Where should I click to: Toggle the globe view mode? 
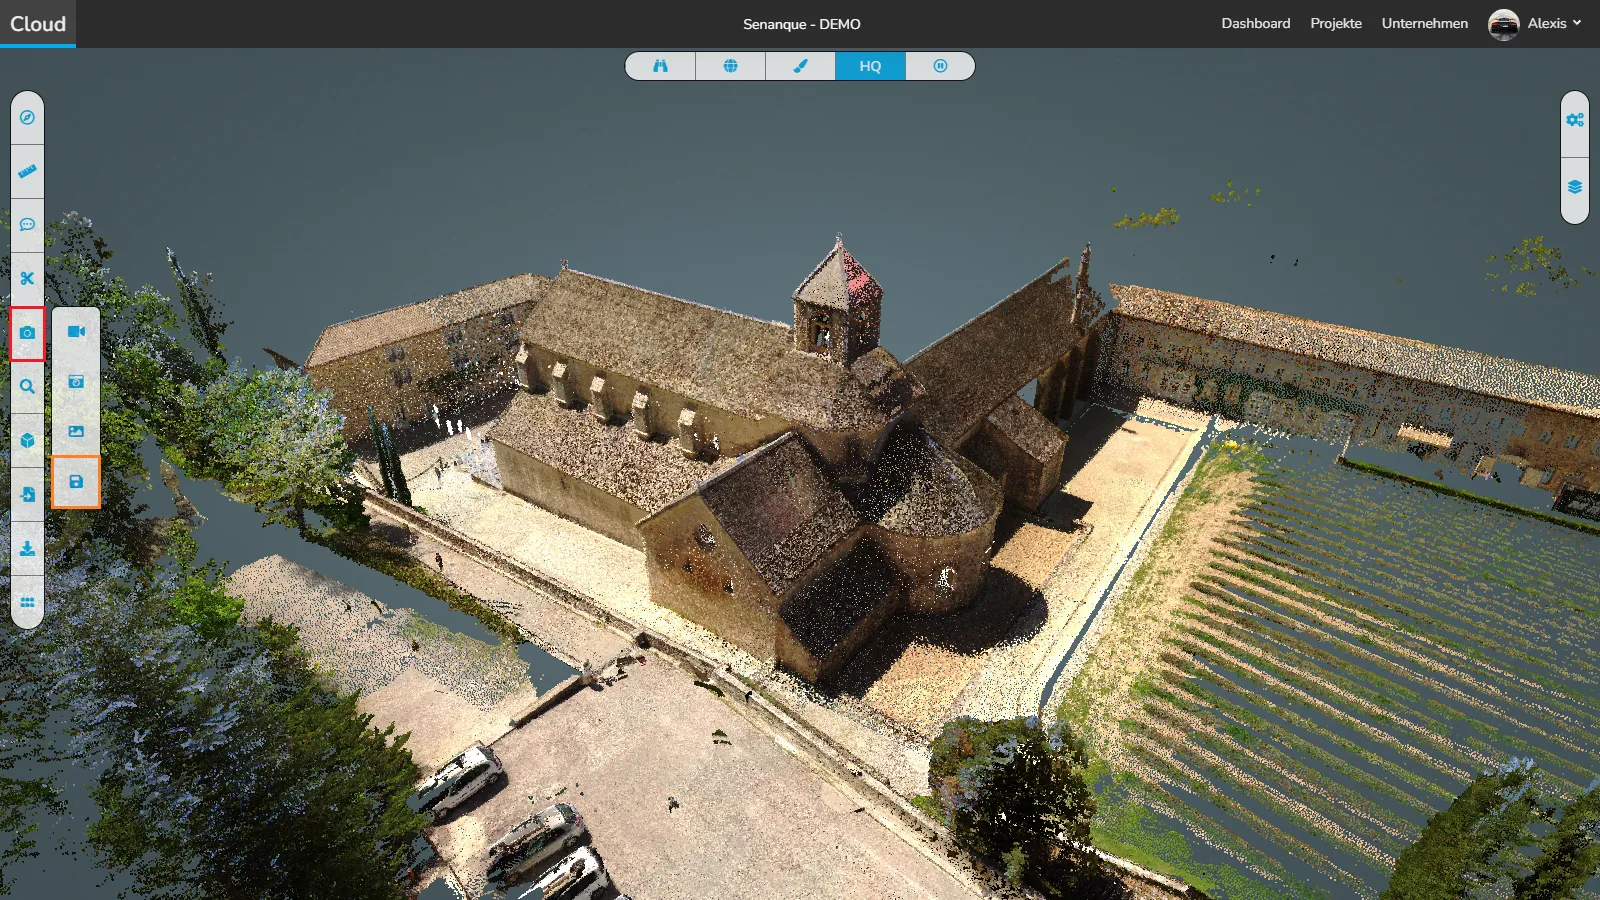(x=730, y=66)
